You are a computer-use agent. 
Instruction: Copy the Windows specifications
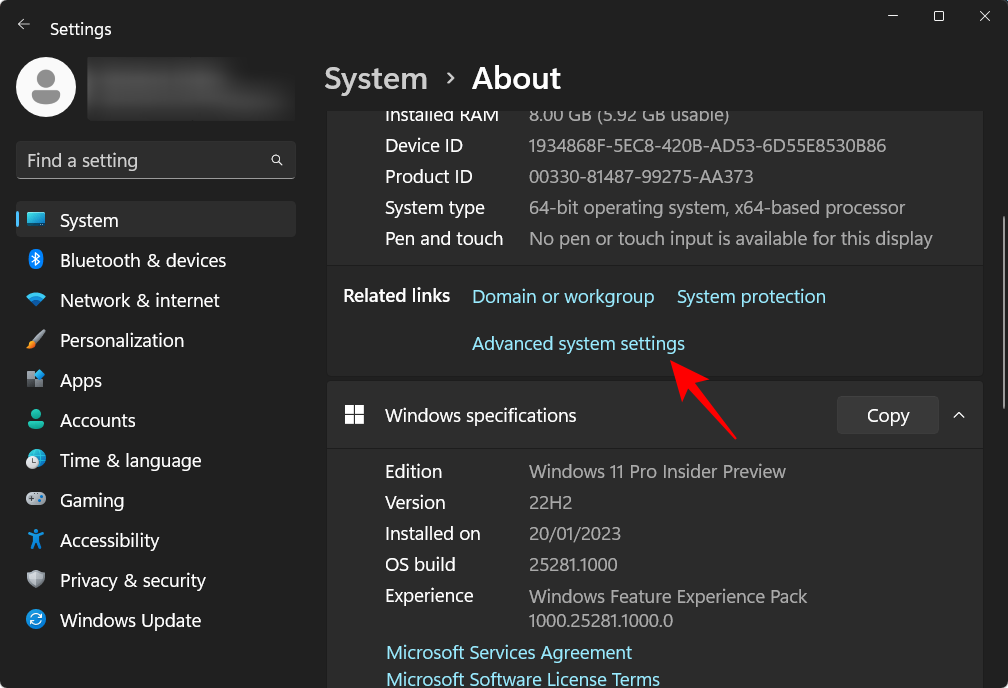tap(887, 415)
